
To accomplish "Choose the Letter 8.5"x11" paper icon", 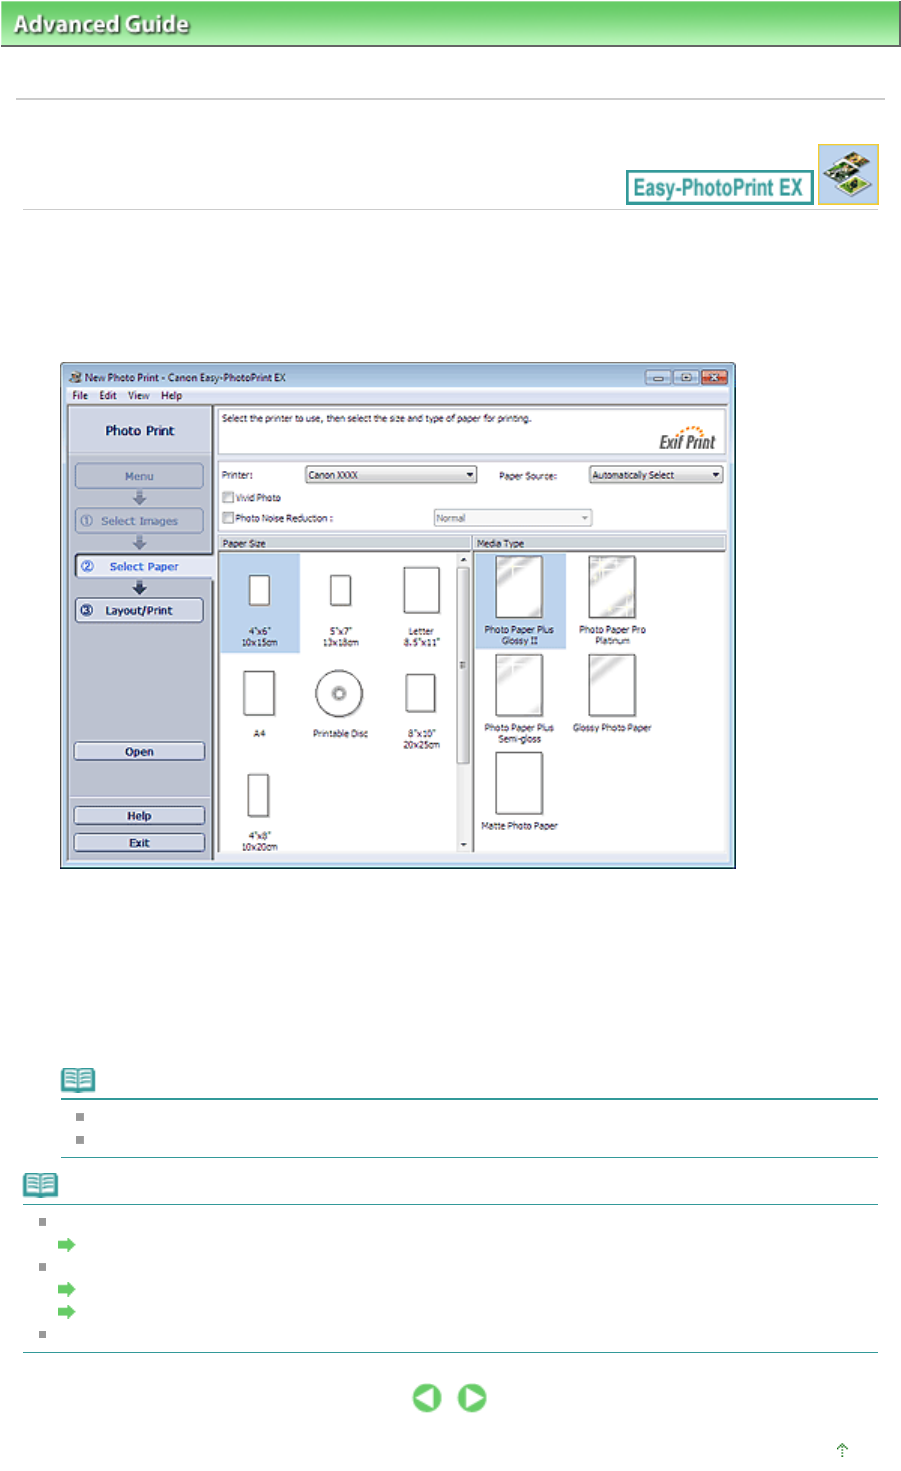I will point(421,590).
